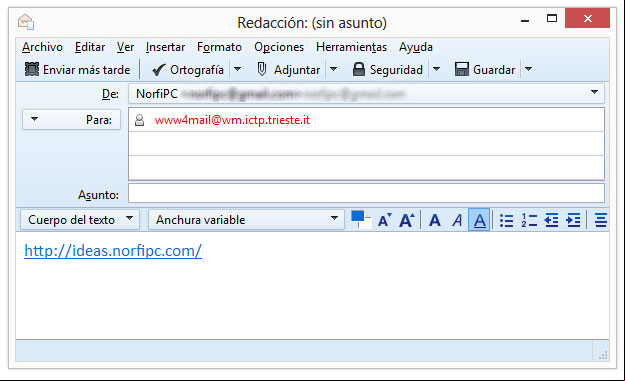Toggle bold text formatting
Screen dimensions: 625x381
click(435, 220)
